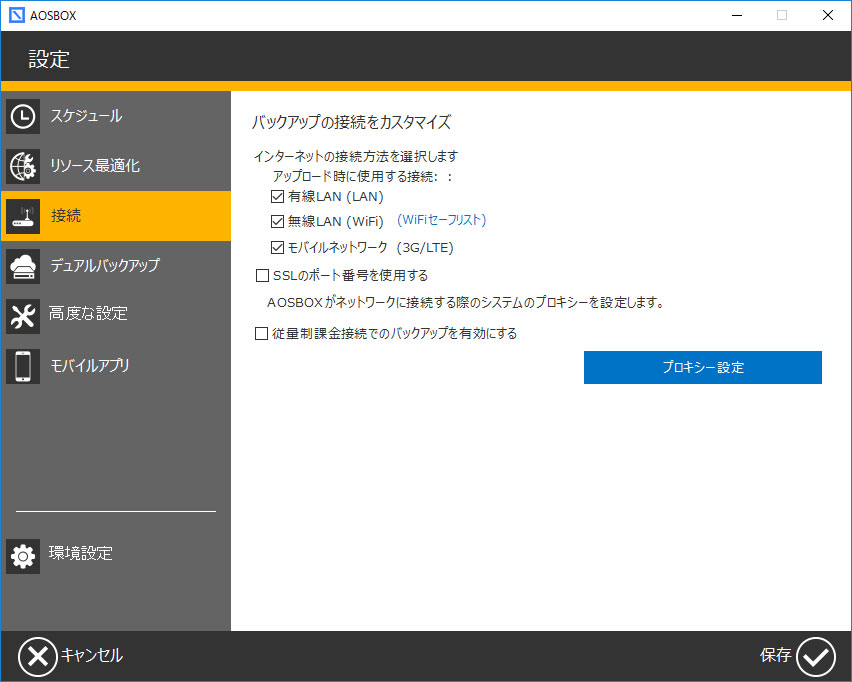The height and width of the screenshot is (682, 852).
Task: Click the router icon for 接続
Action: (23, 216)
